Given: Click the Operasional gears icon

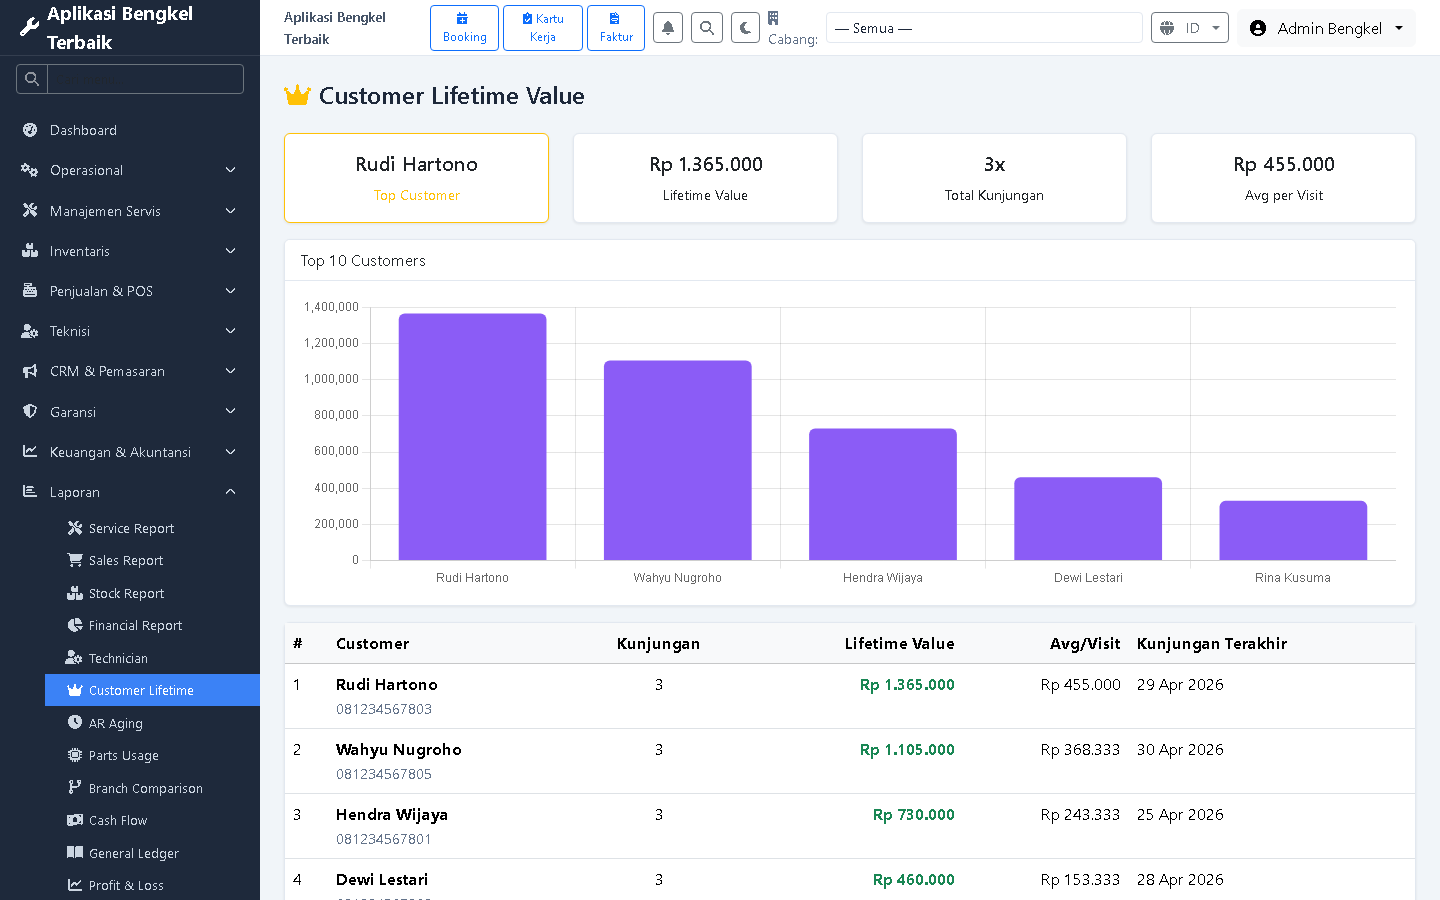Looking at the screenshot, I should click(x=30, y=170).
